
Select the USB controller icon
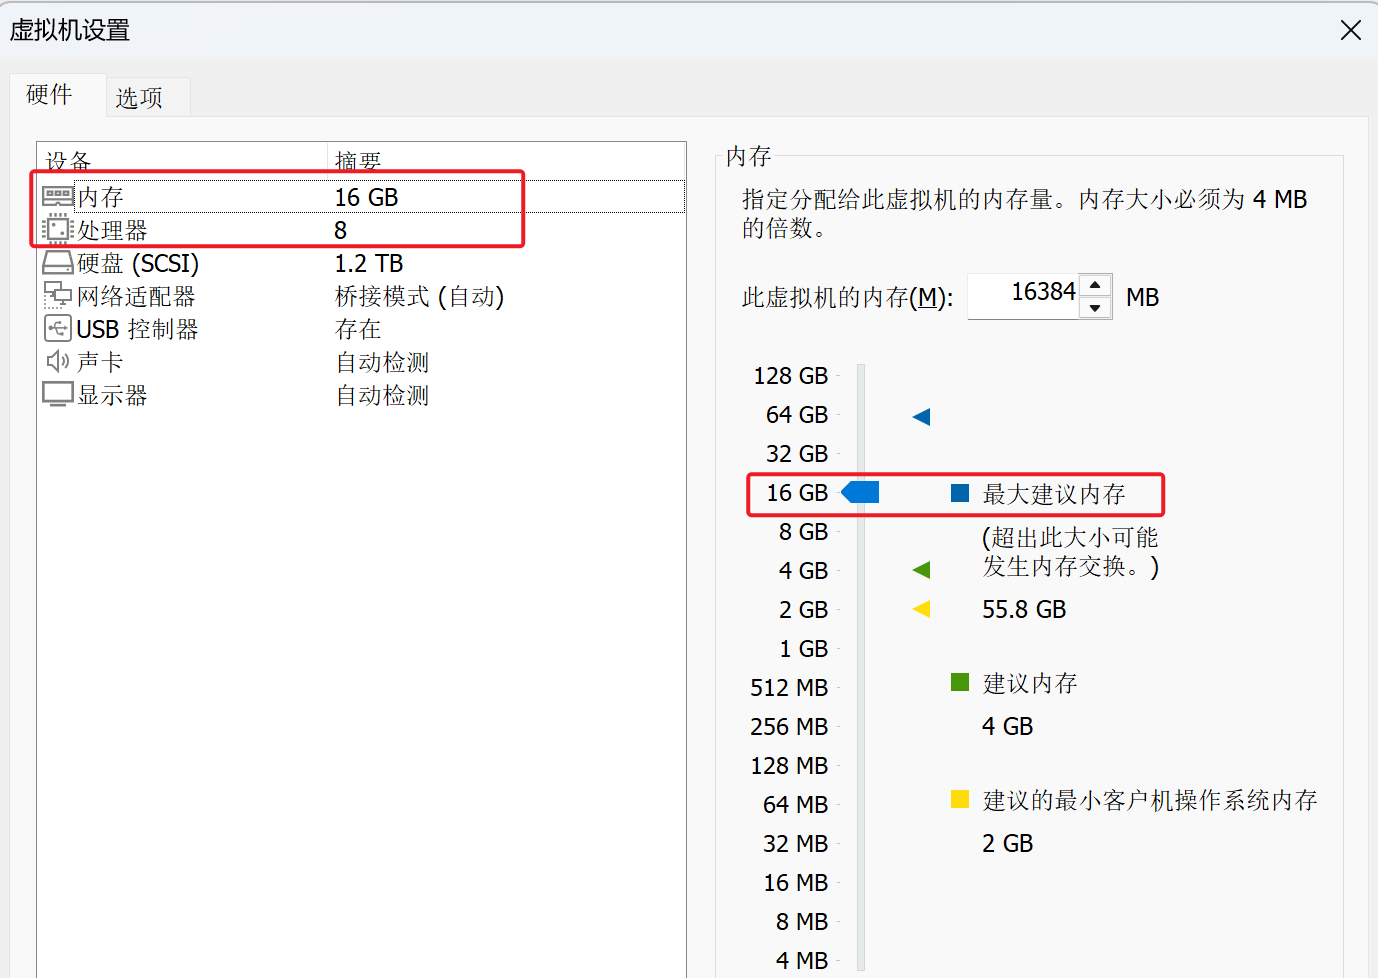pyautogui.click(x=58, y=329)
